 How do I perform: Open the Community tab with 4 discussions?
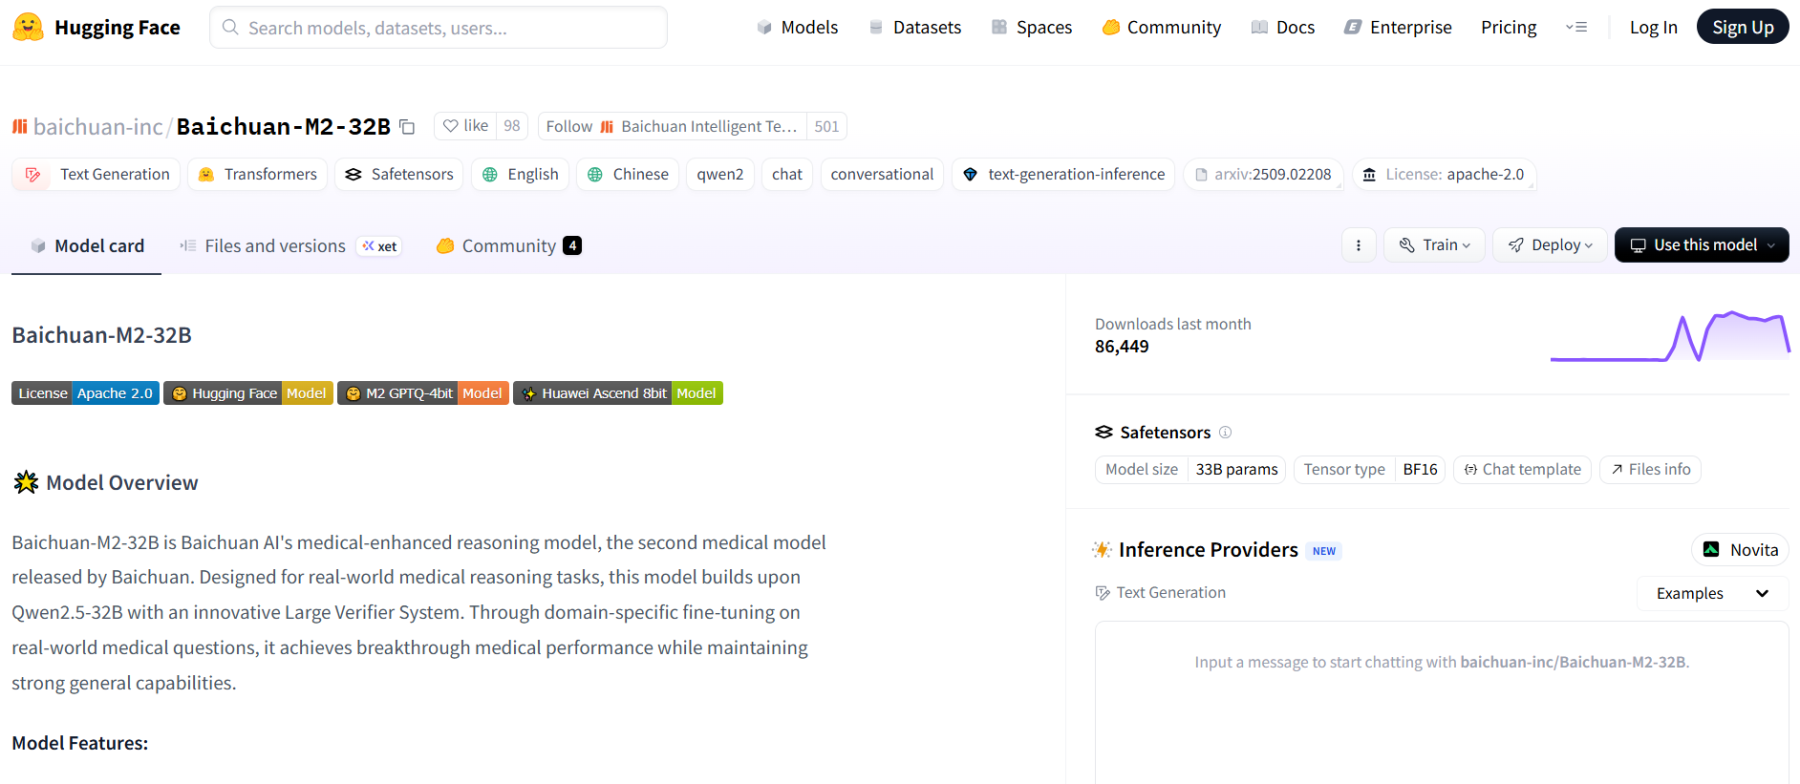tap(508, 246)
